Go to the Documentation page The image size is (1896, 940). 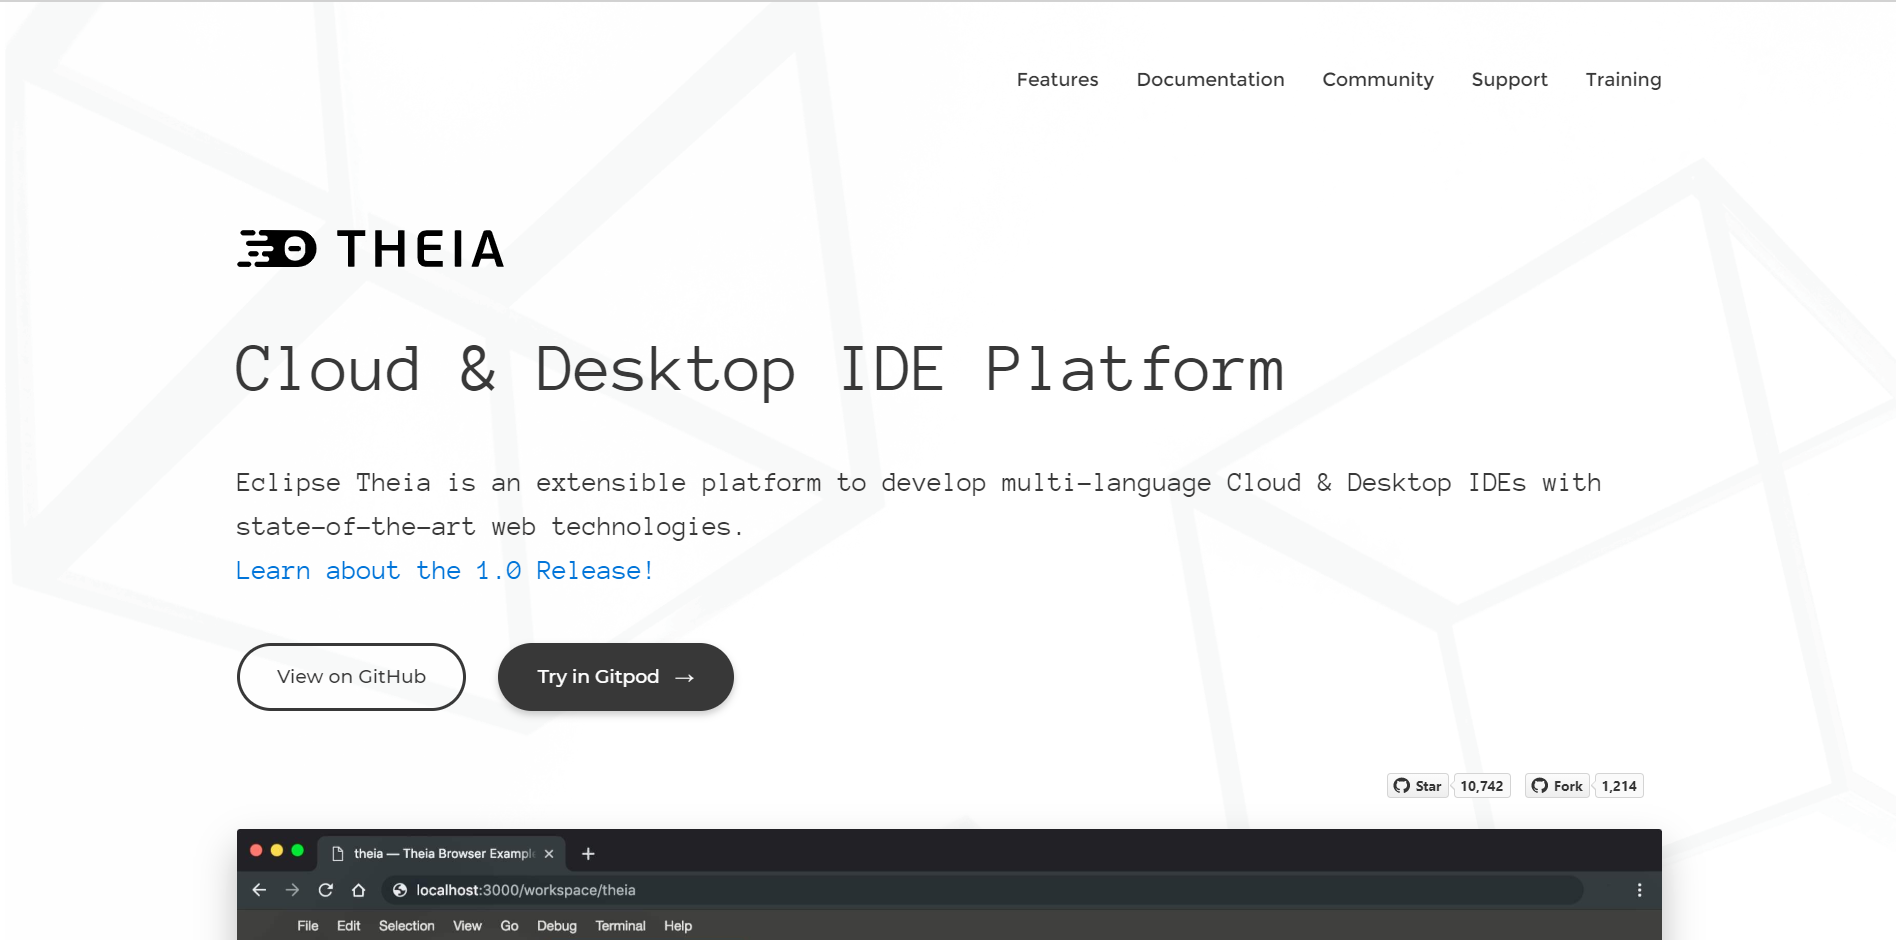pos(1210,80)
